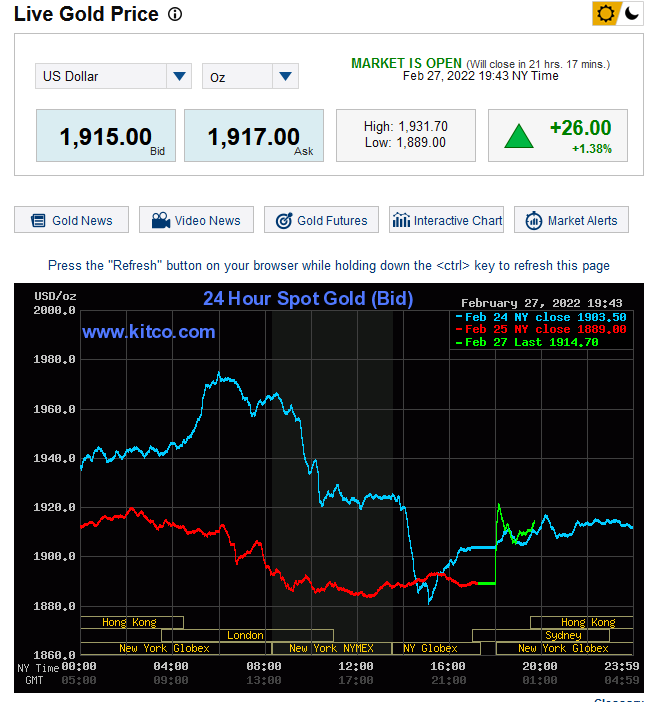Click the arrow on the Oz dropdown

pos(285,76)
